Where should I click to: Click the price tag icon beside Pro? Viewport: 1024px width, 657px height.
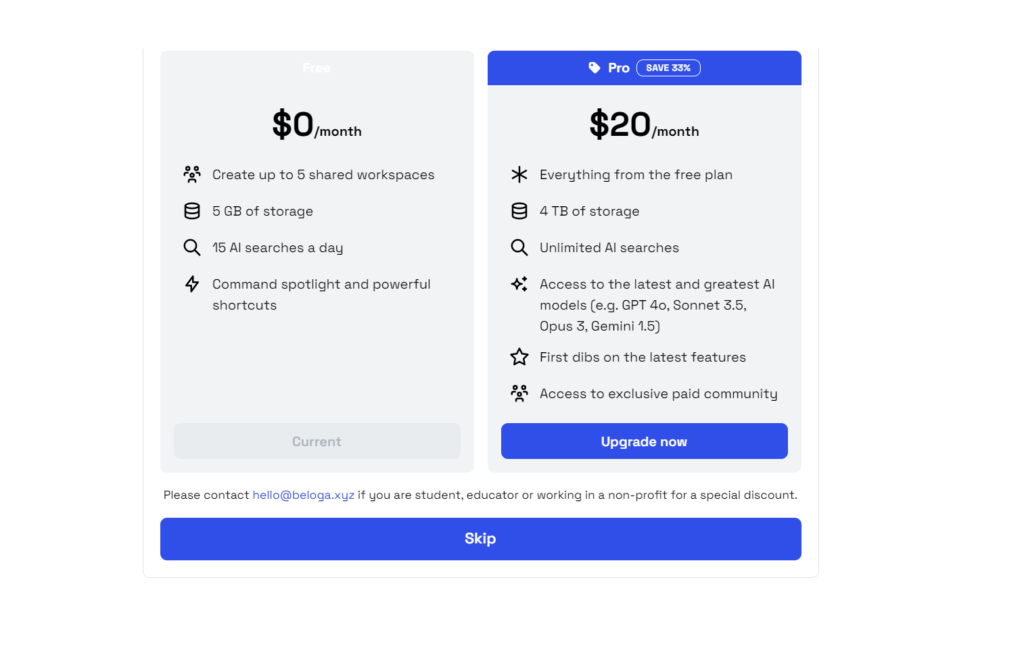(x=595, y=68)
